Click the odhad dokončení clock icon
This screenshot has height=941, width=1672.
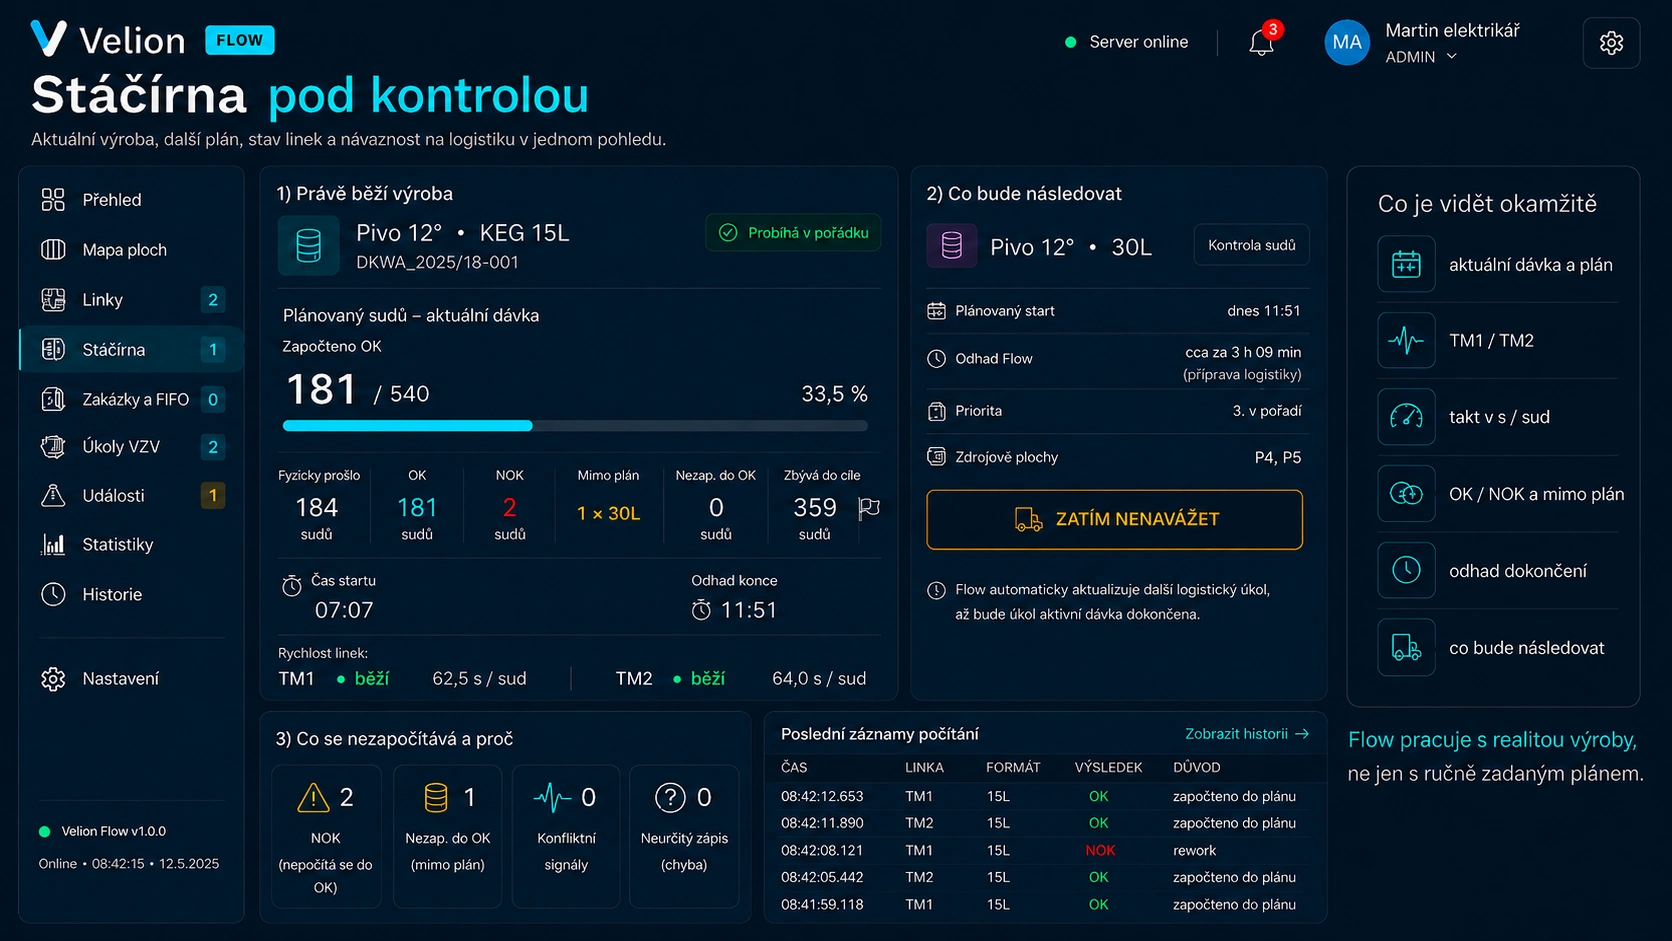[x=1406, y=571]
